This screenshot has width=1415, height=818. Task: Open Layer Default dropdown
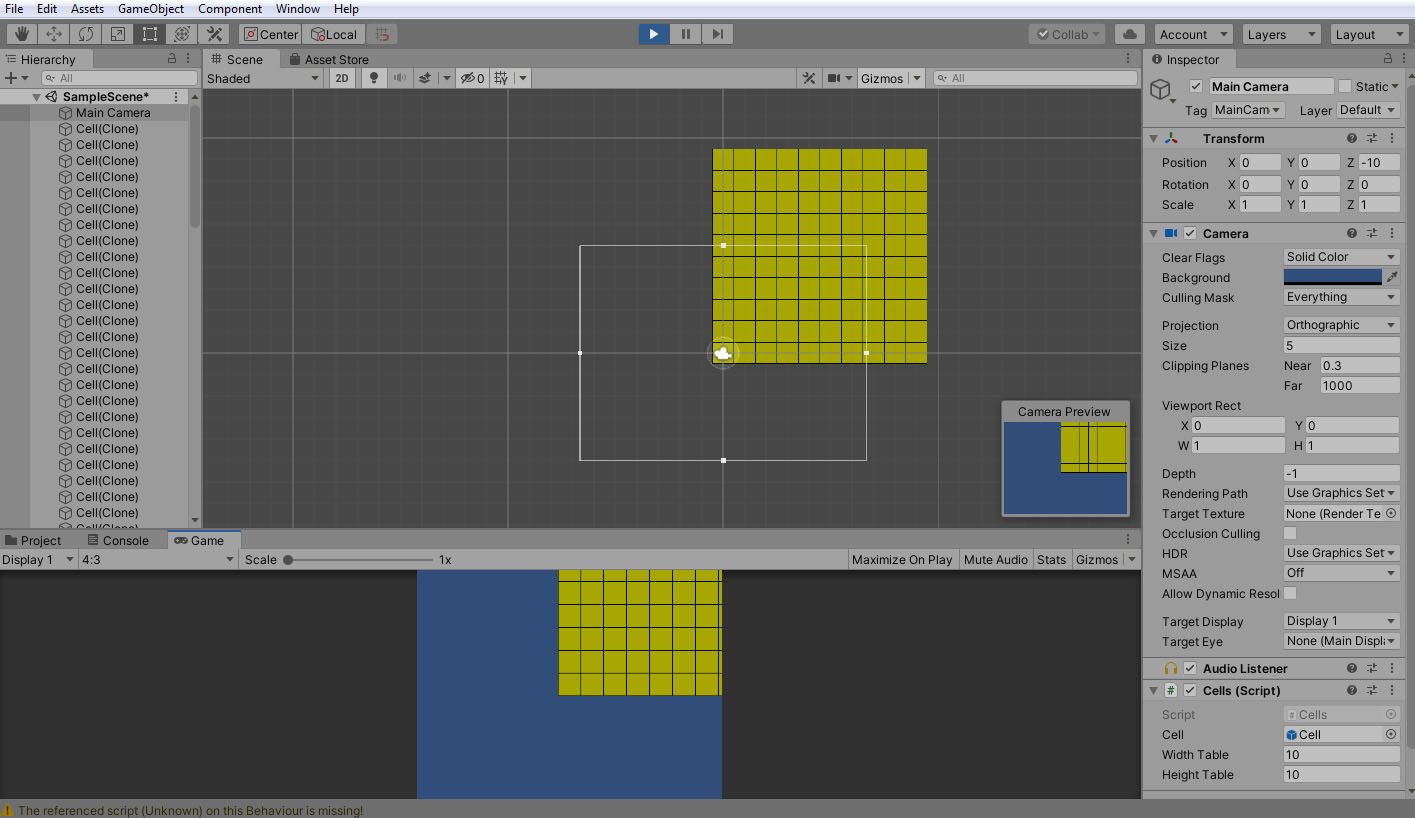[x=1367, y=110]
